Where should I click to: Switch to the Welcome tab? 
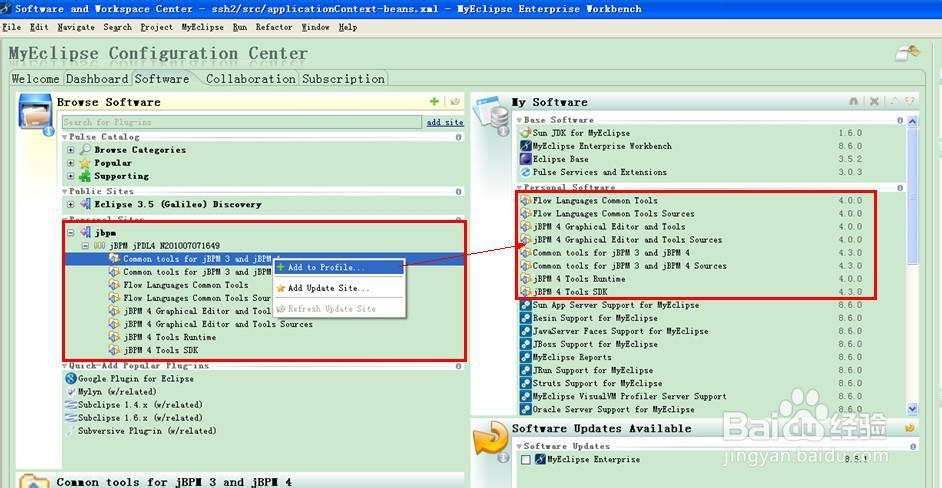coord(35,79)
